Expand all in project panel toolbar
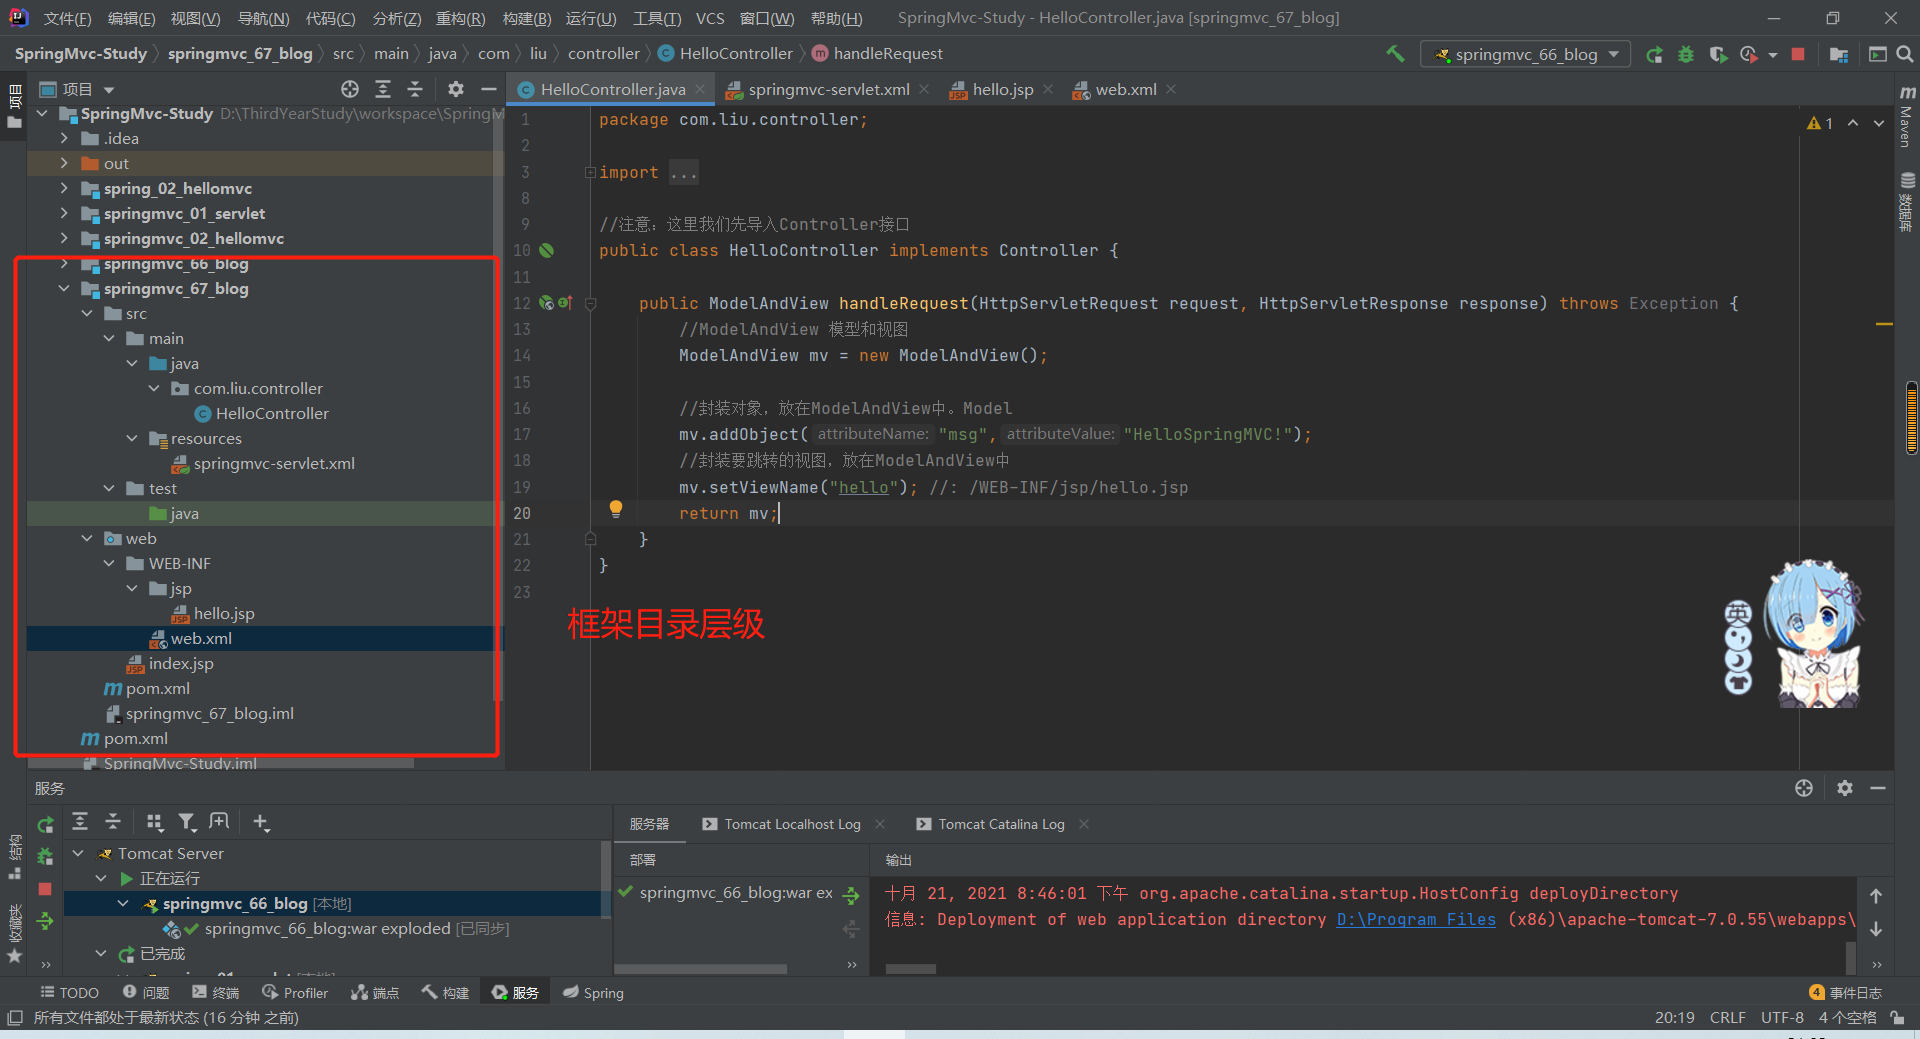 tap(383, 89)
